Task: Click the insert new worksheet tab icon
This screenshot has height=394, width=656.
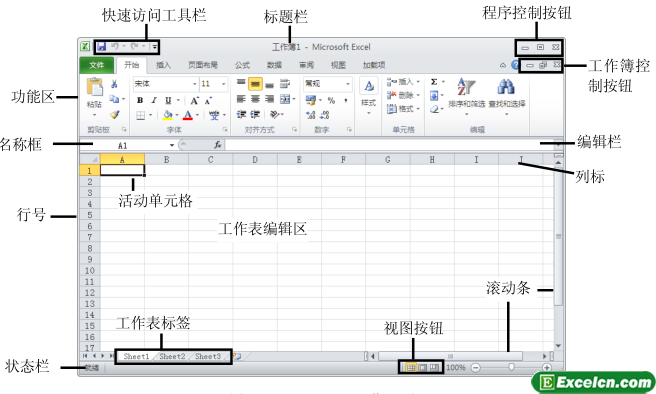Action: point(237,356)
